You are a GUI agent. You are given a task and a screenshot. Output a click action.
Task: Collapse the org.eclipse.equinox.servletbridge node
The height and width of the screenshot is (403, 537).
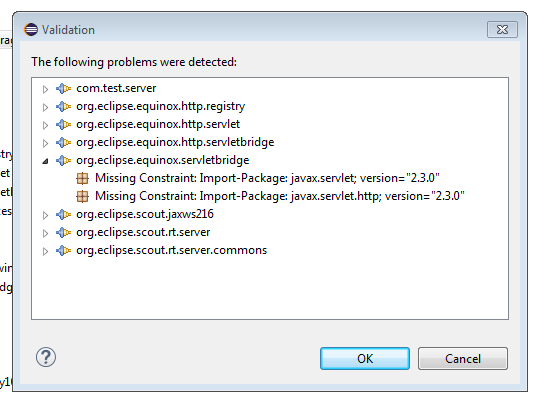[45, 161]
